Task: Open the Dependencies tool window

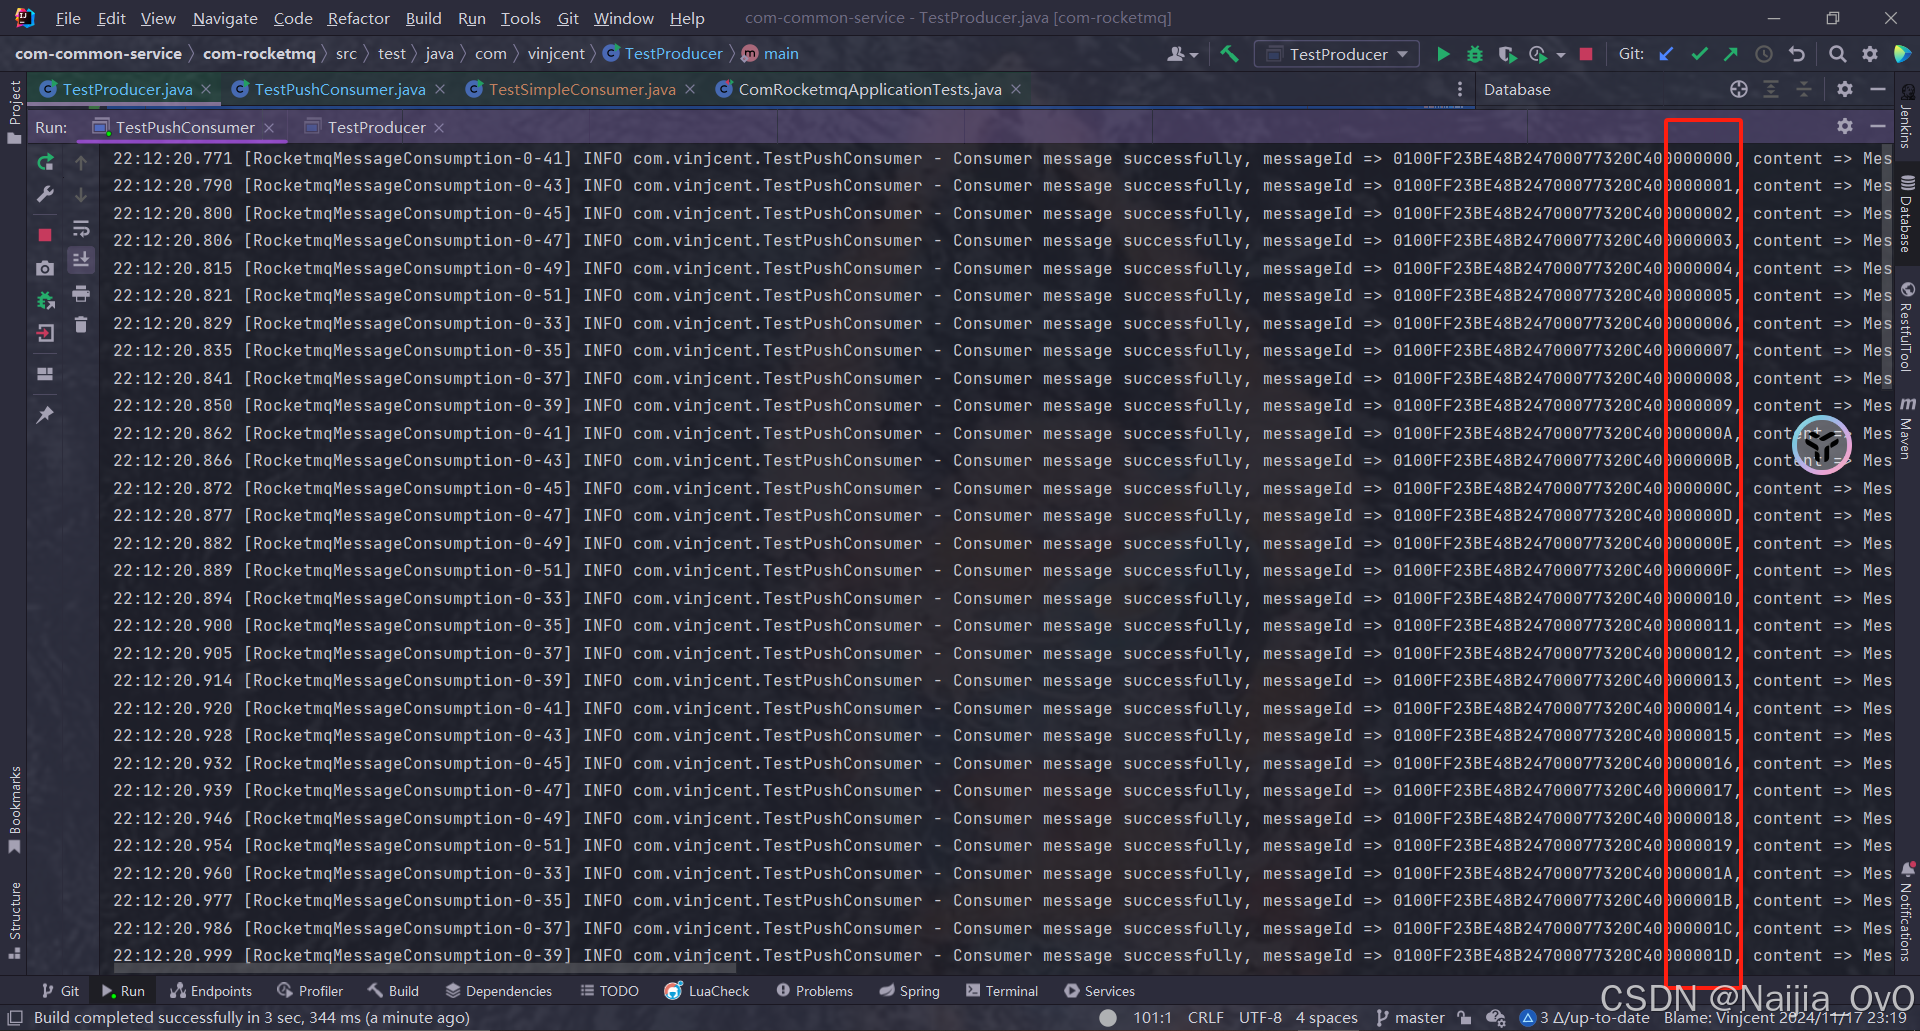Action: point(498,991)
